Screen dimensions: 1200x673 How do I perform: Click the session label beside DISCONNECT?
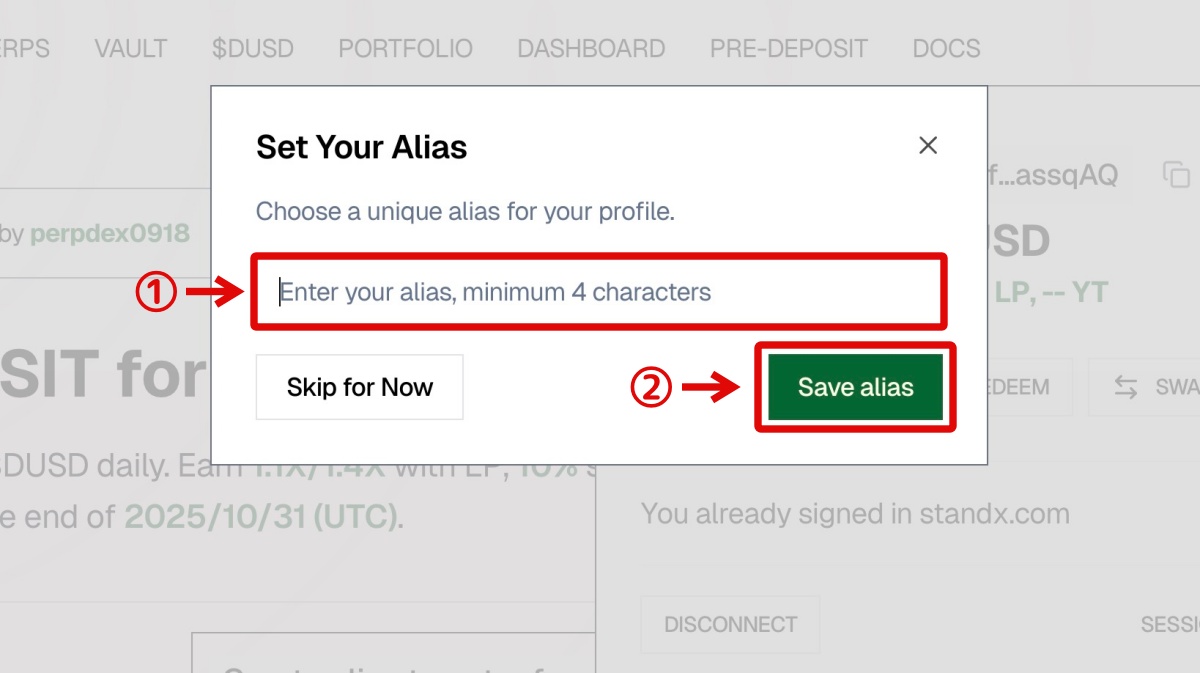[1172, 625]
